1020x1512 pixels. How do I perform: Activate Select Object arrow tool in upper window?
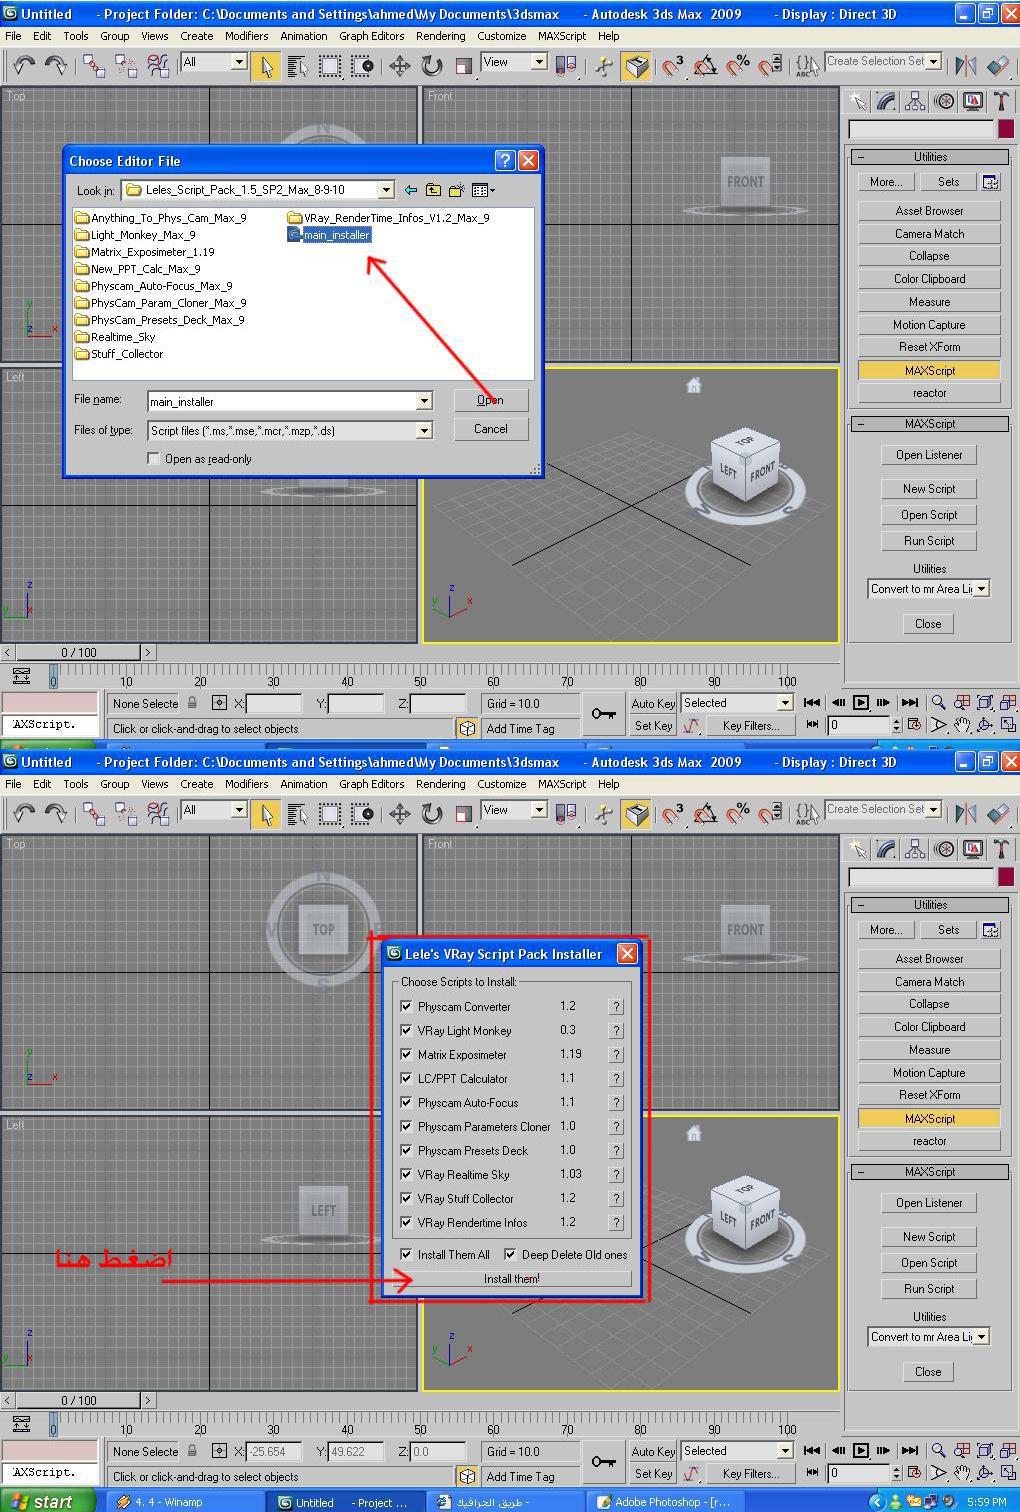[x=266, y=66]
